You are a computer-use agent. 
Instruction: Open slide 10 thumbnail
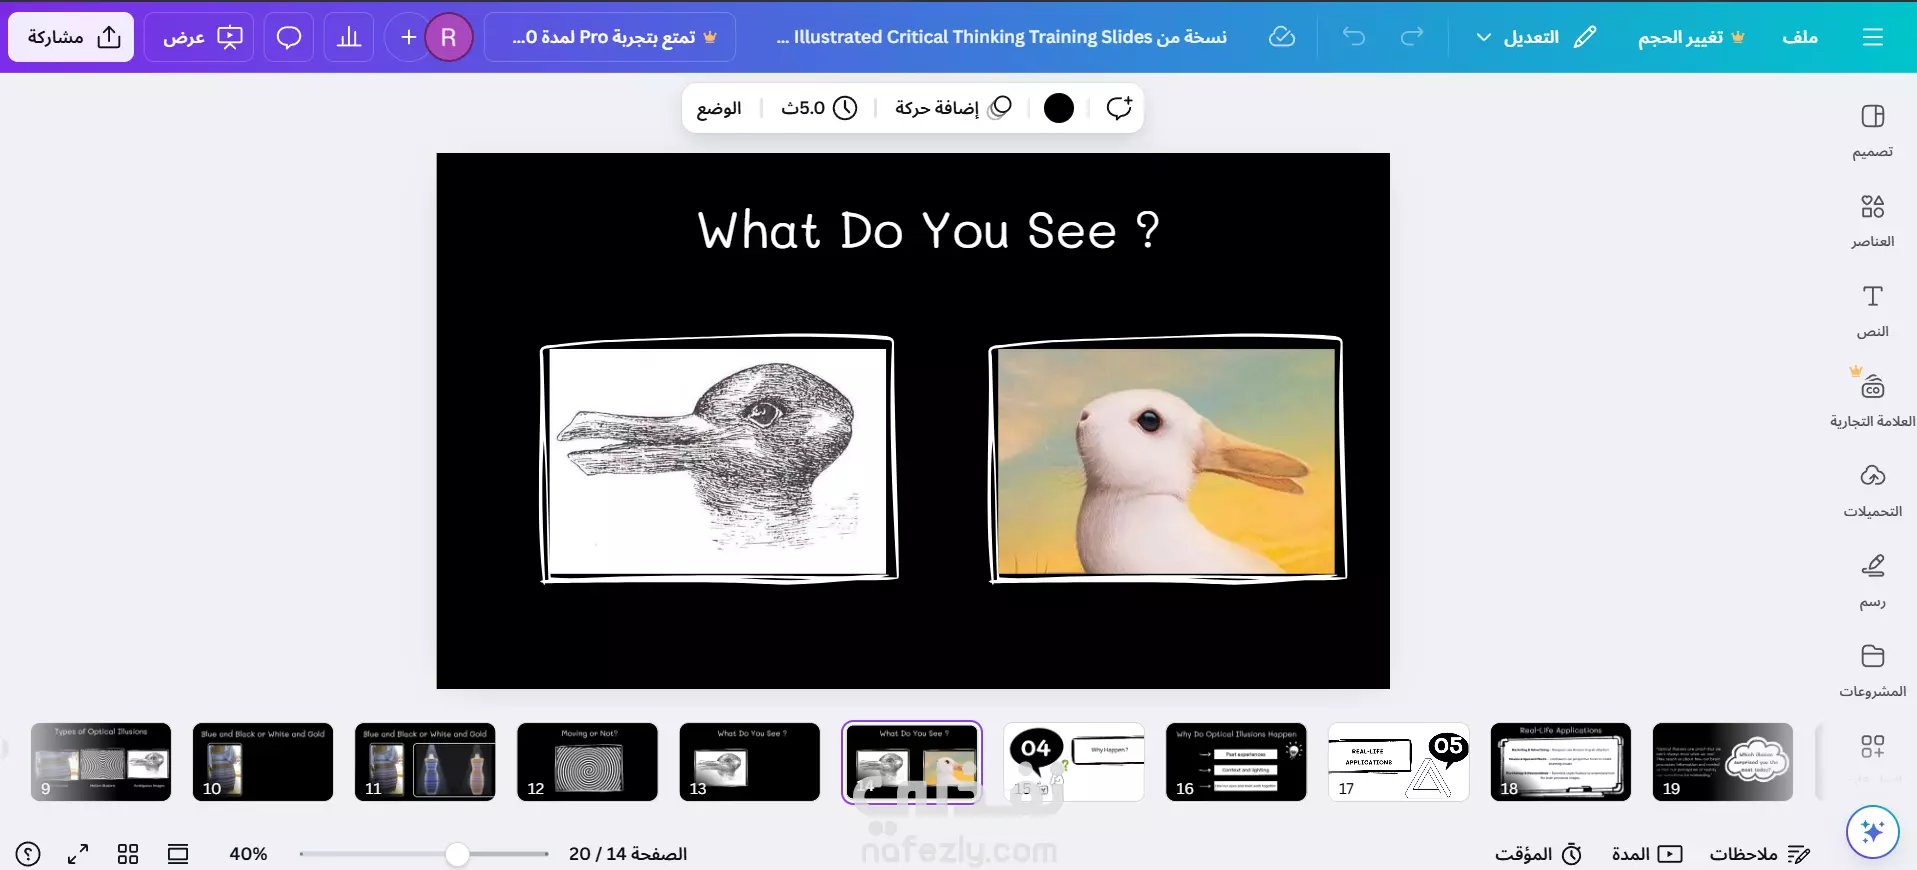(263, 762)
